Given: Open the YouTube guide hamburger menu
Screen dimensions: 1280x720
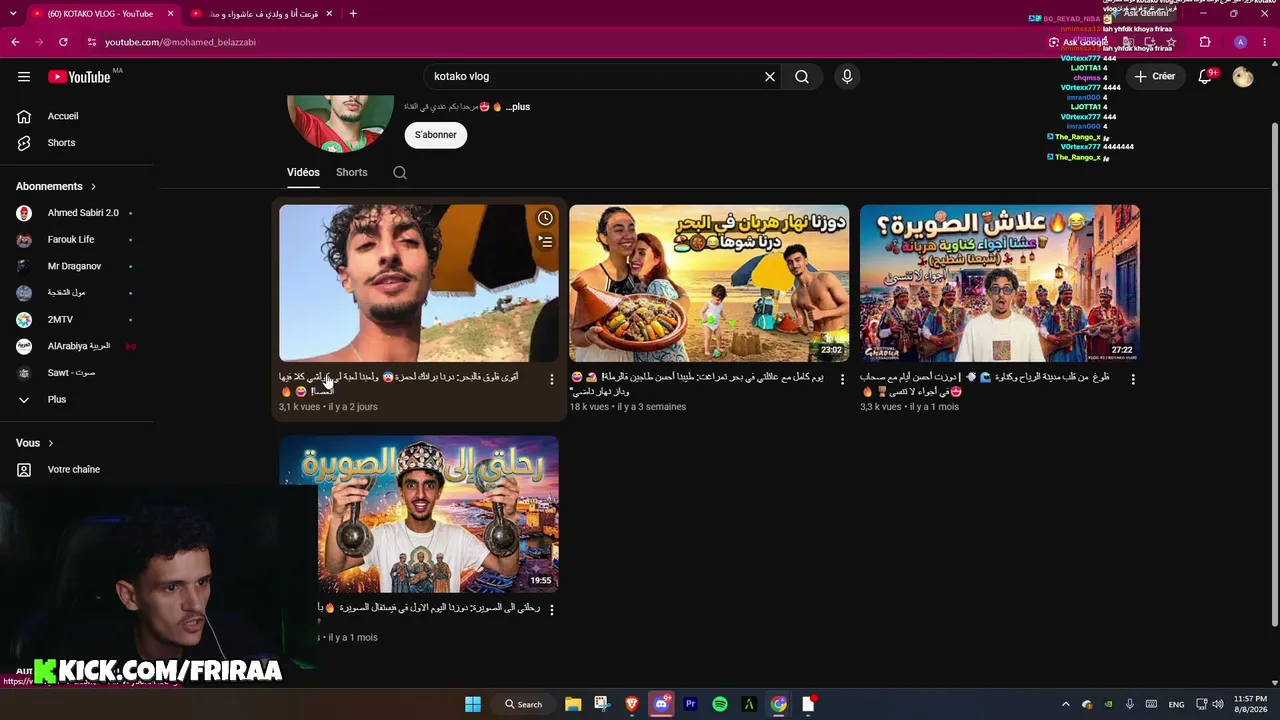Looking at the screenshot, I should [24, 77].
